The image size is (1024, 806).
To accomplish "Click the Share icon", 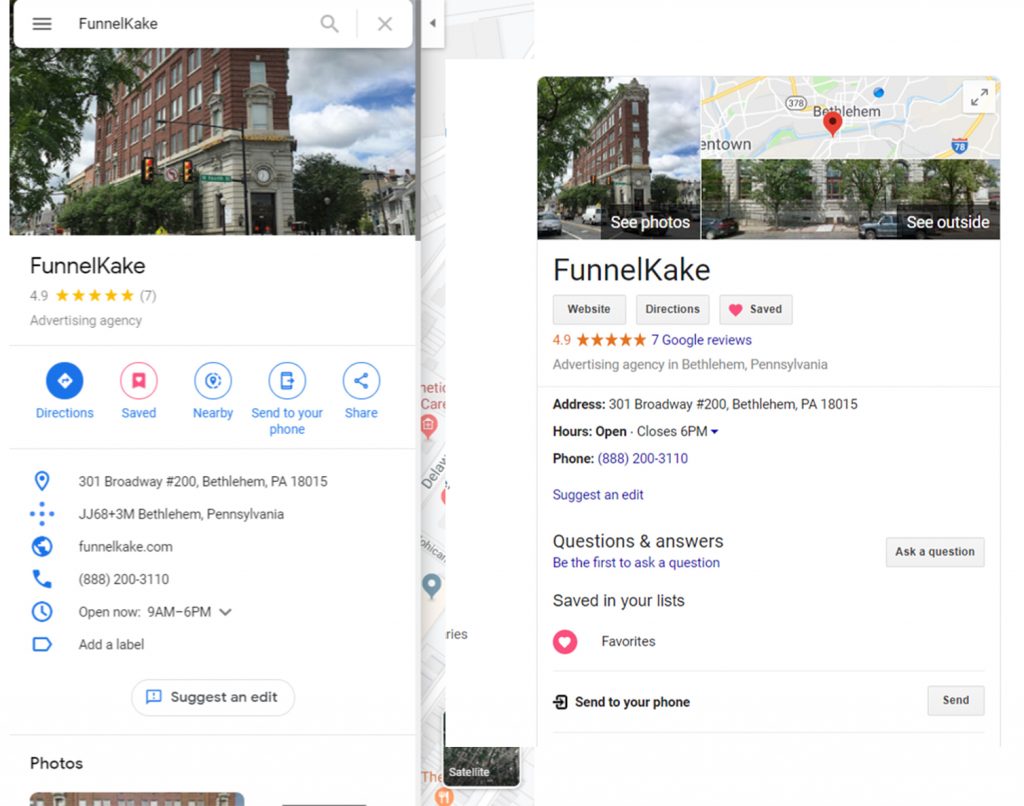I will (x=361, y=380).
